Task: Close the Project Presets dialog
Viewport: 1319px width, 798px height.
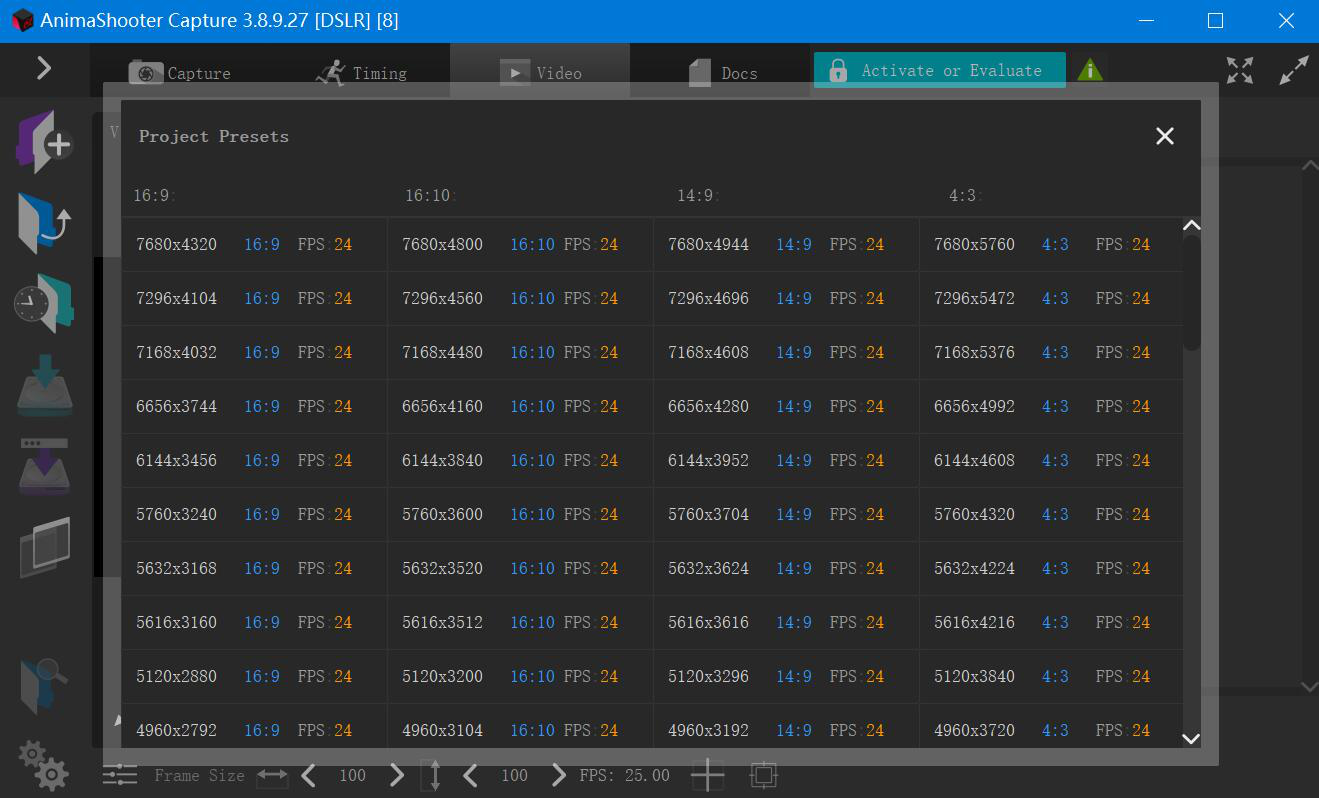Action: (x=1164, y=136)
